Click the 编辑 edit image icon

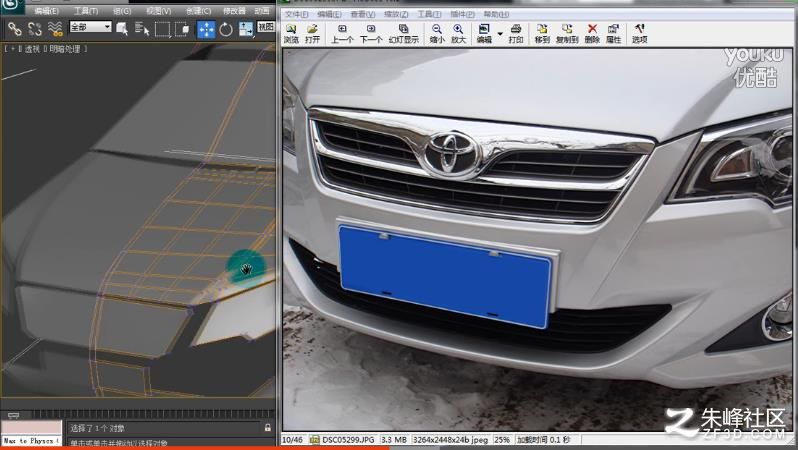tap(484, 34)
